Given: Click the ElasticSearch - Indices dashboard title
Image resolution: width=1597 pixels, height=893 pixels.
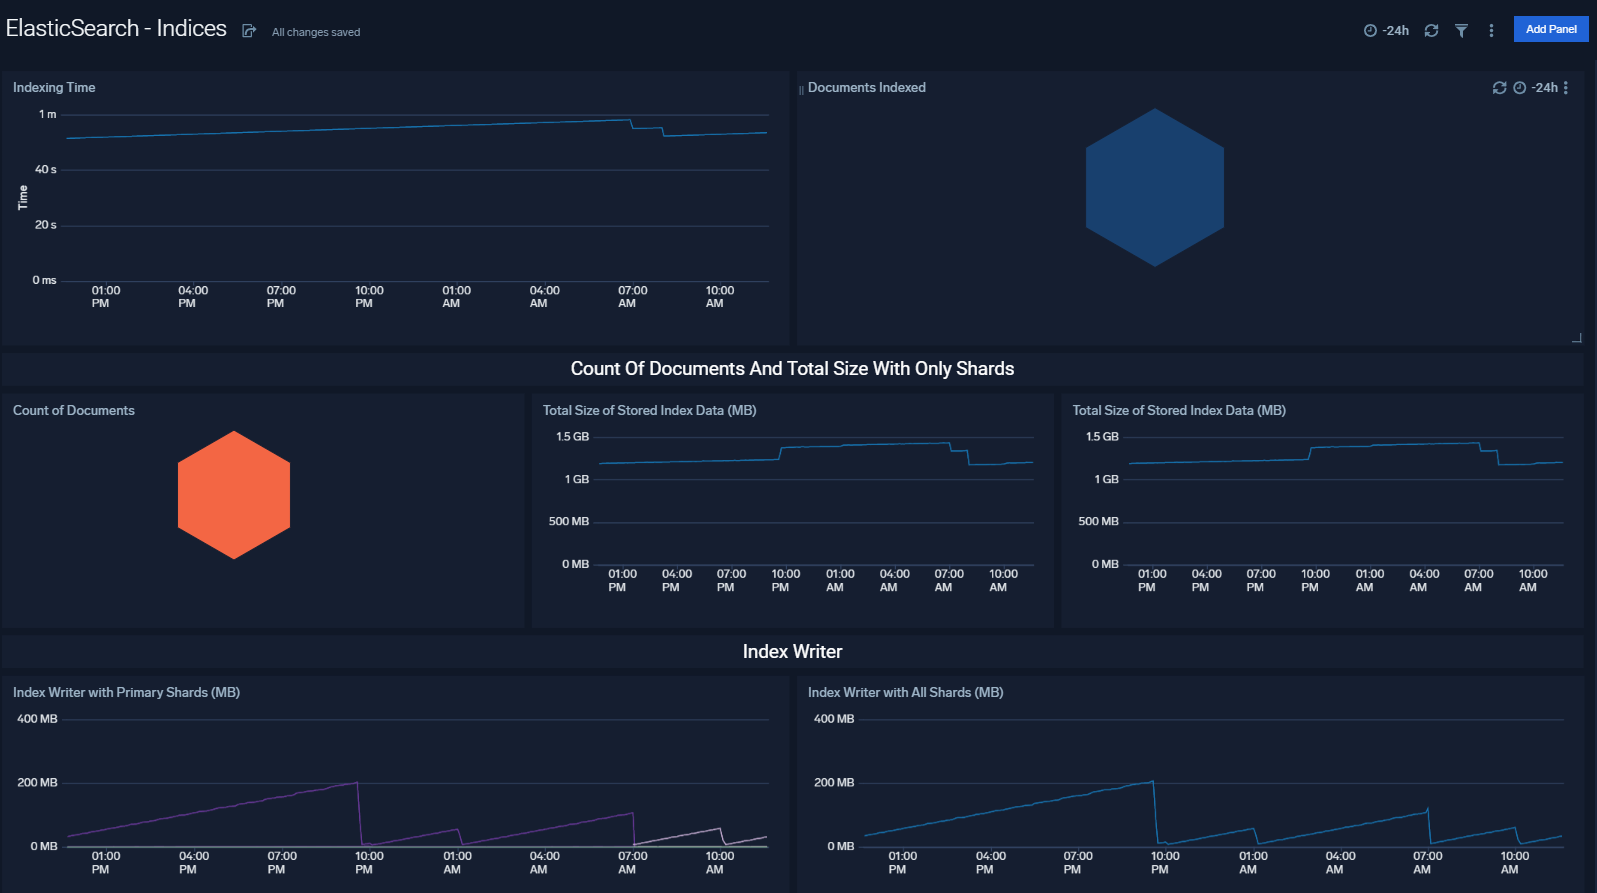Looking at the screenshot, I should coord(116,29).
